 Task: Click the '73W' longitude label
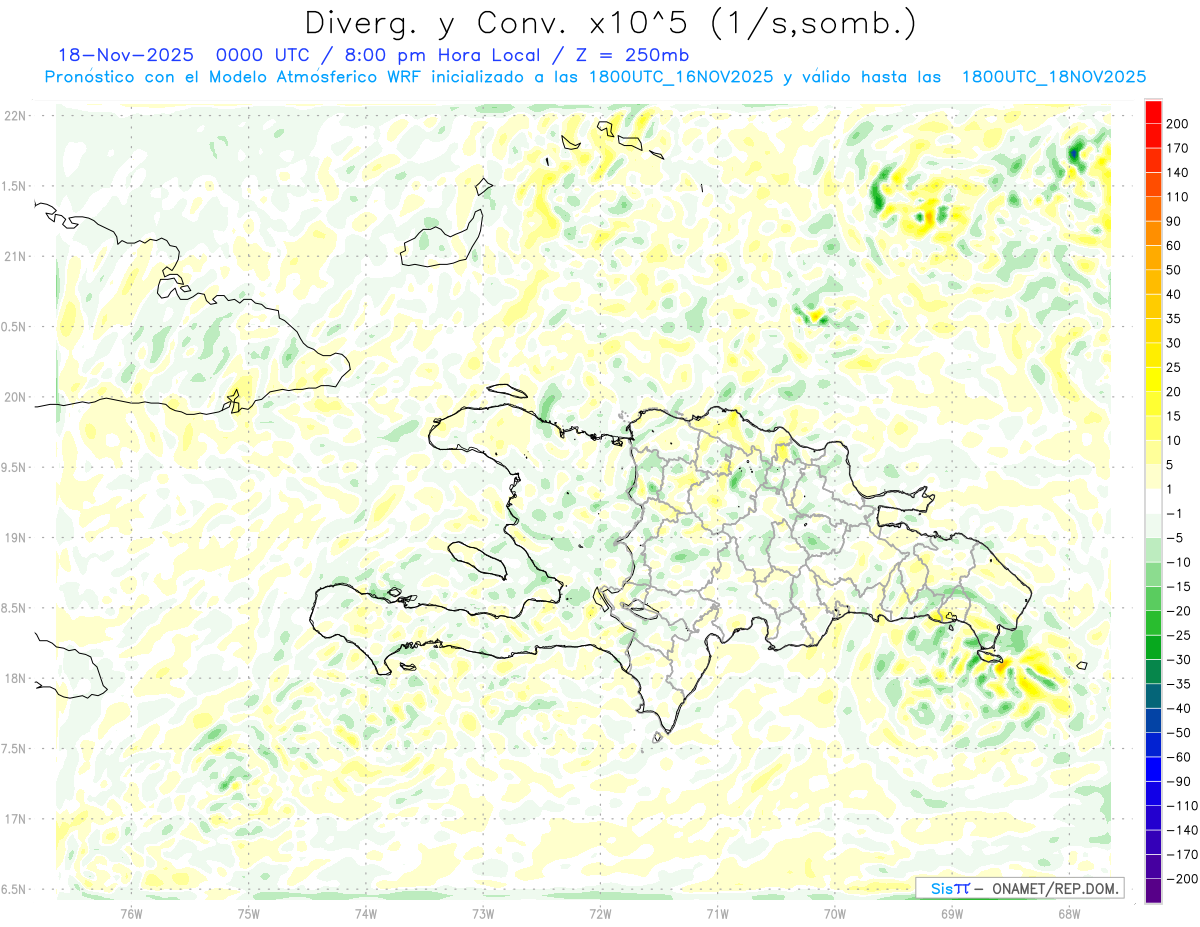[x=483, y=914]
